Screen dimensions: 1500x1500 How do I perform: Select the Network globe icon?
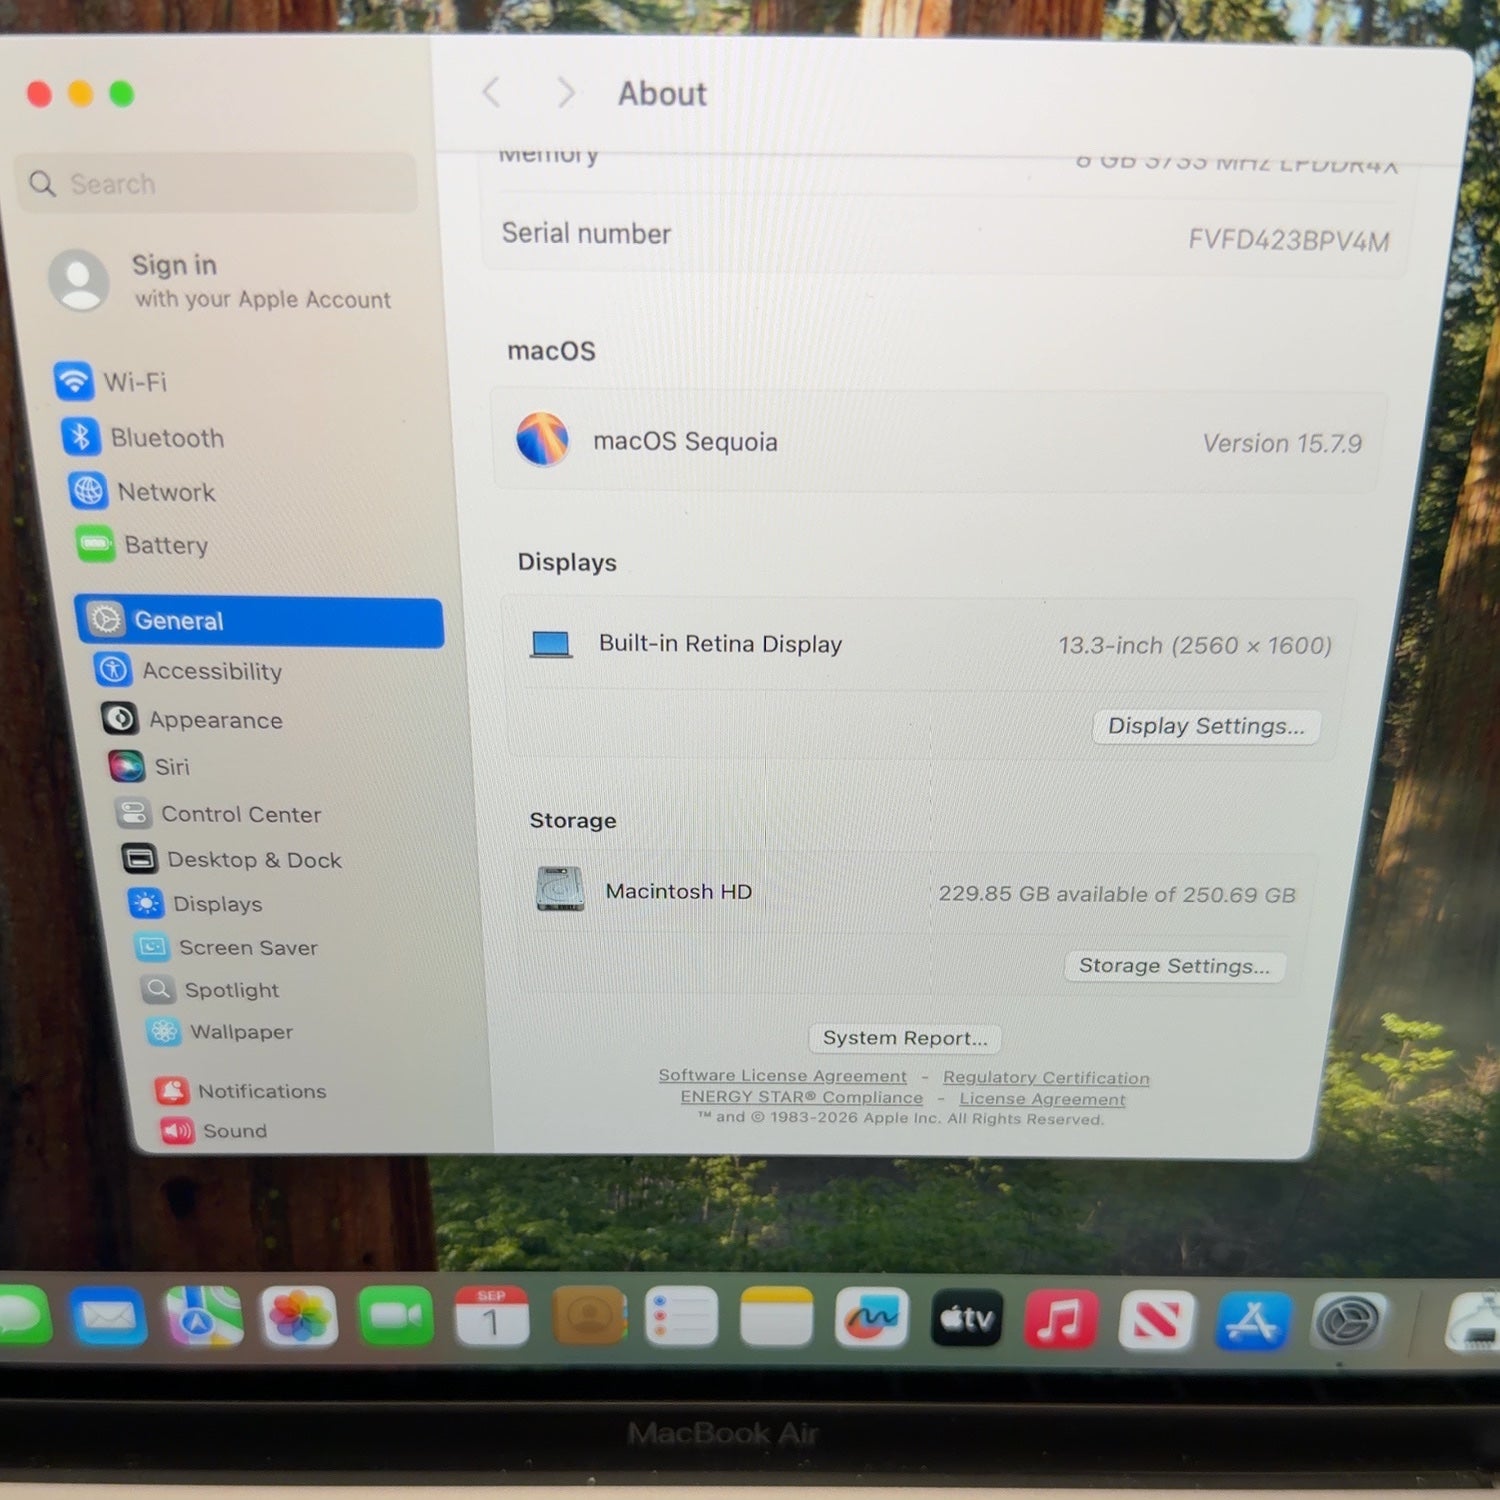point(88,491)
